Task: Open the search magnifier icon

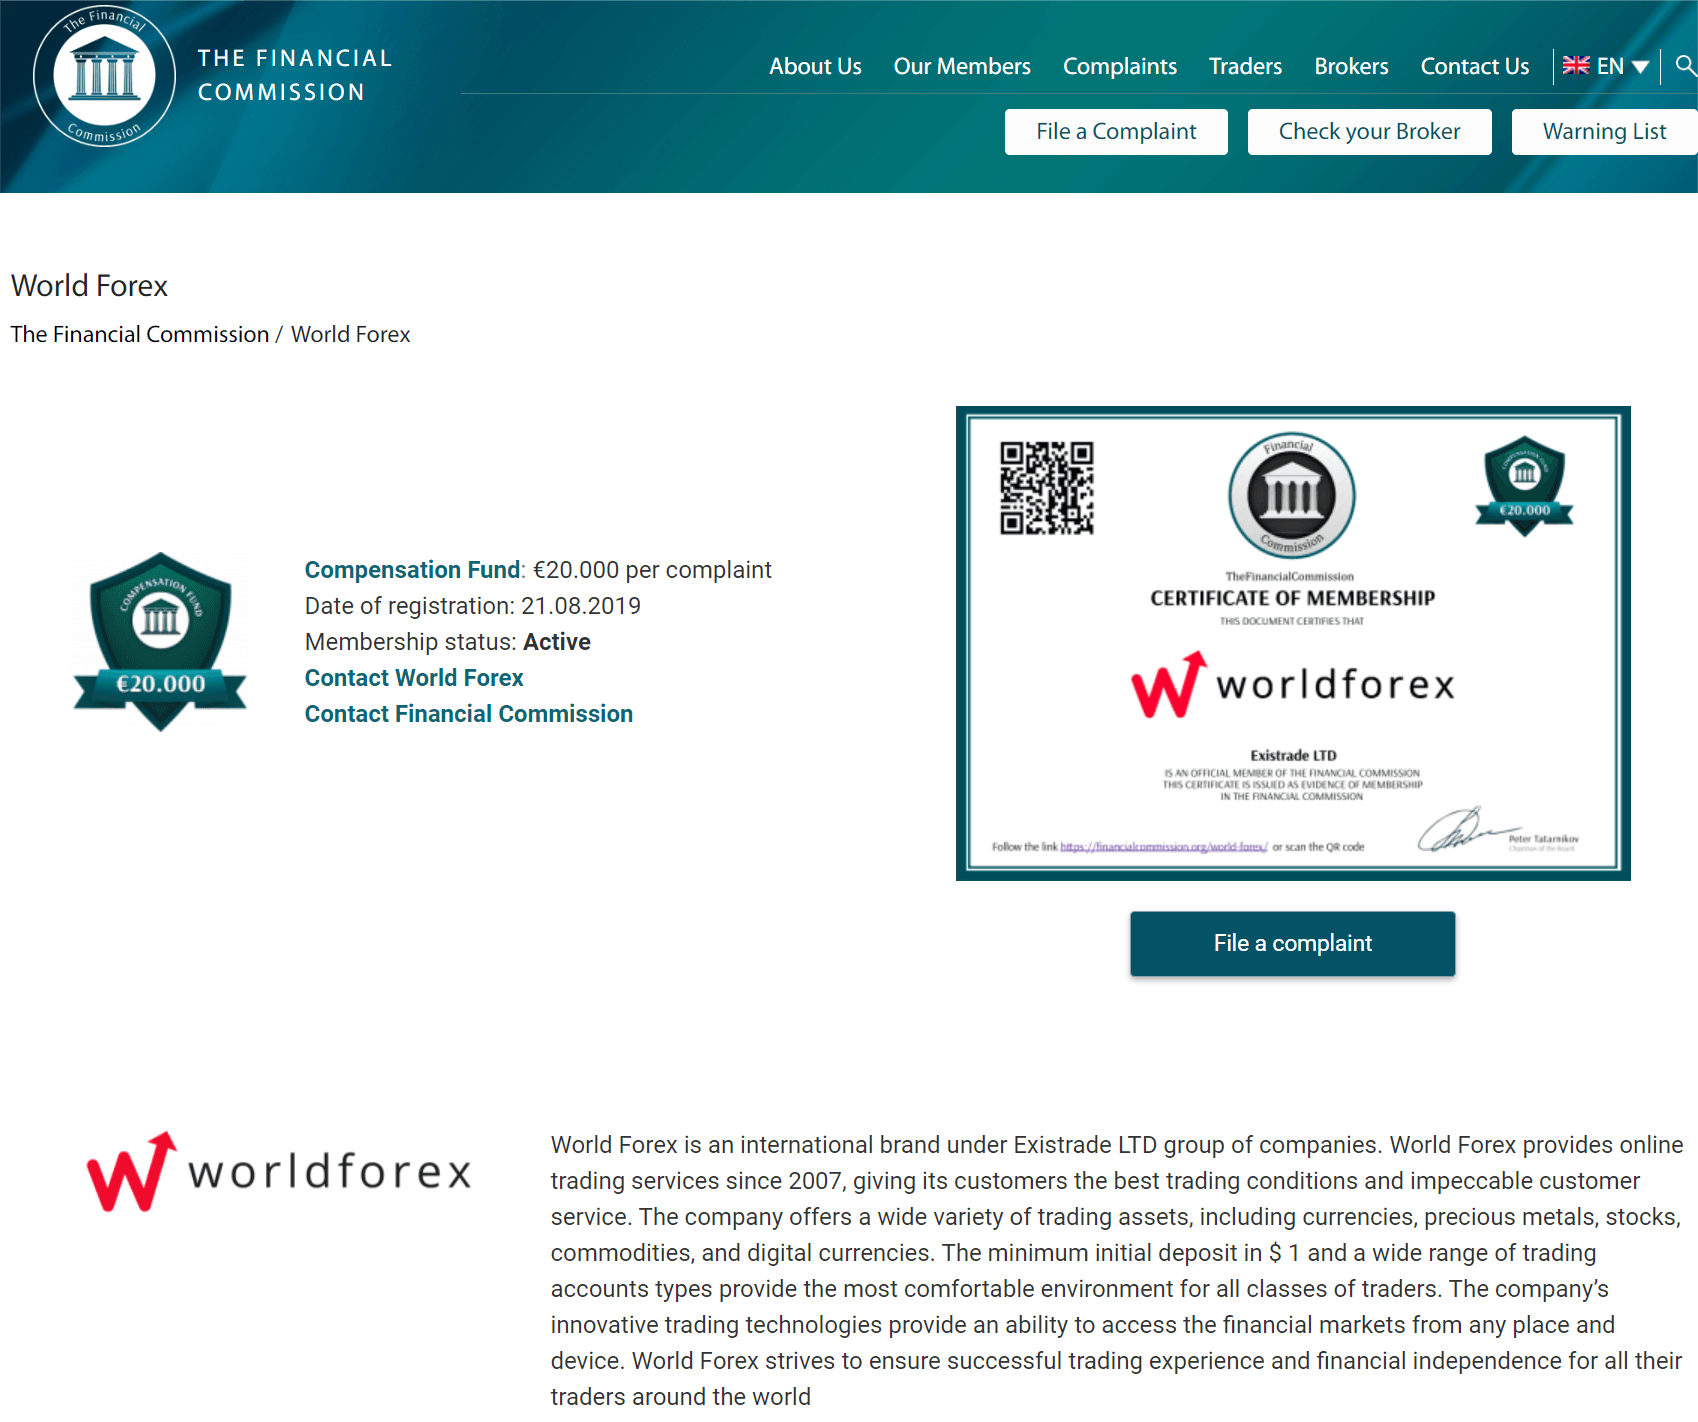Action: [x=1685, y=66]
